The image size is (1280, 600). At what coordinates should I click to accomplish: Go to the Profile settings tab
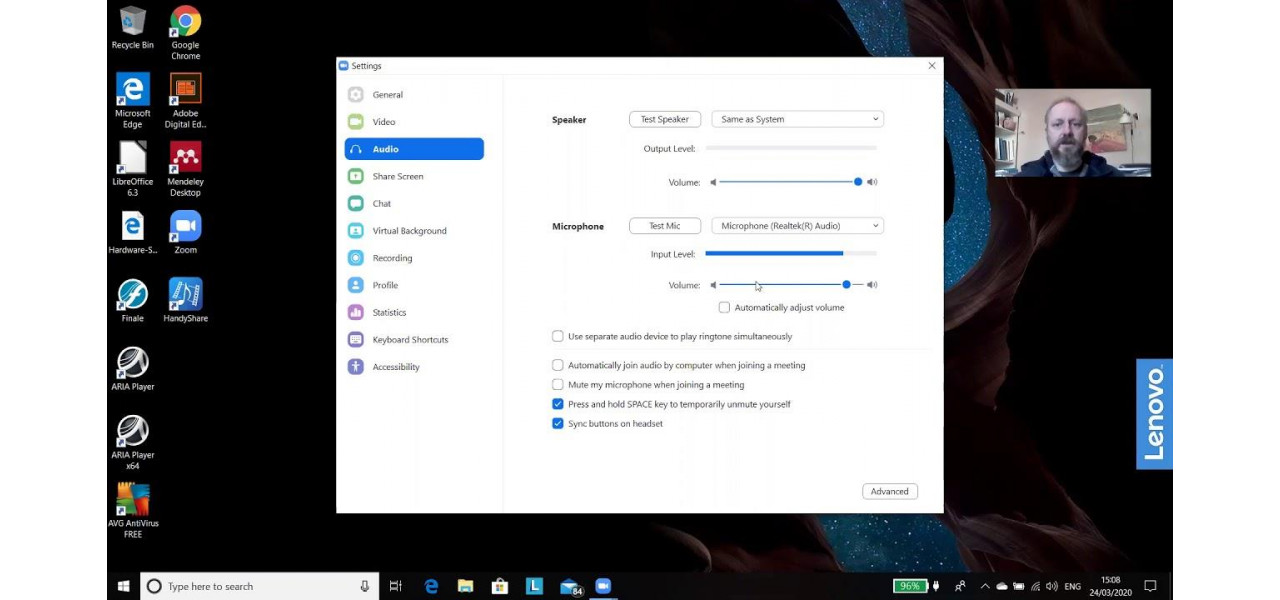coord(385,285)
